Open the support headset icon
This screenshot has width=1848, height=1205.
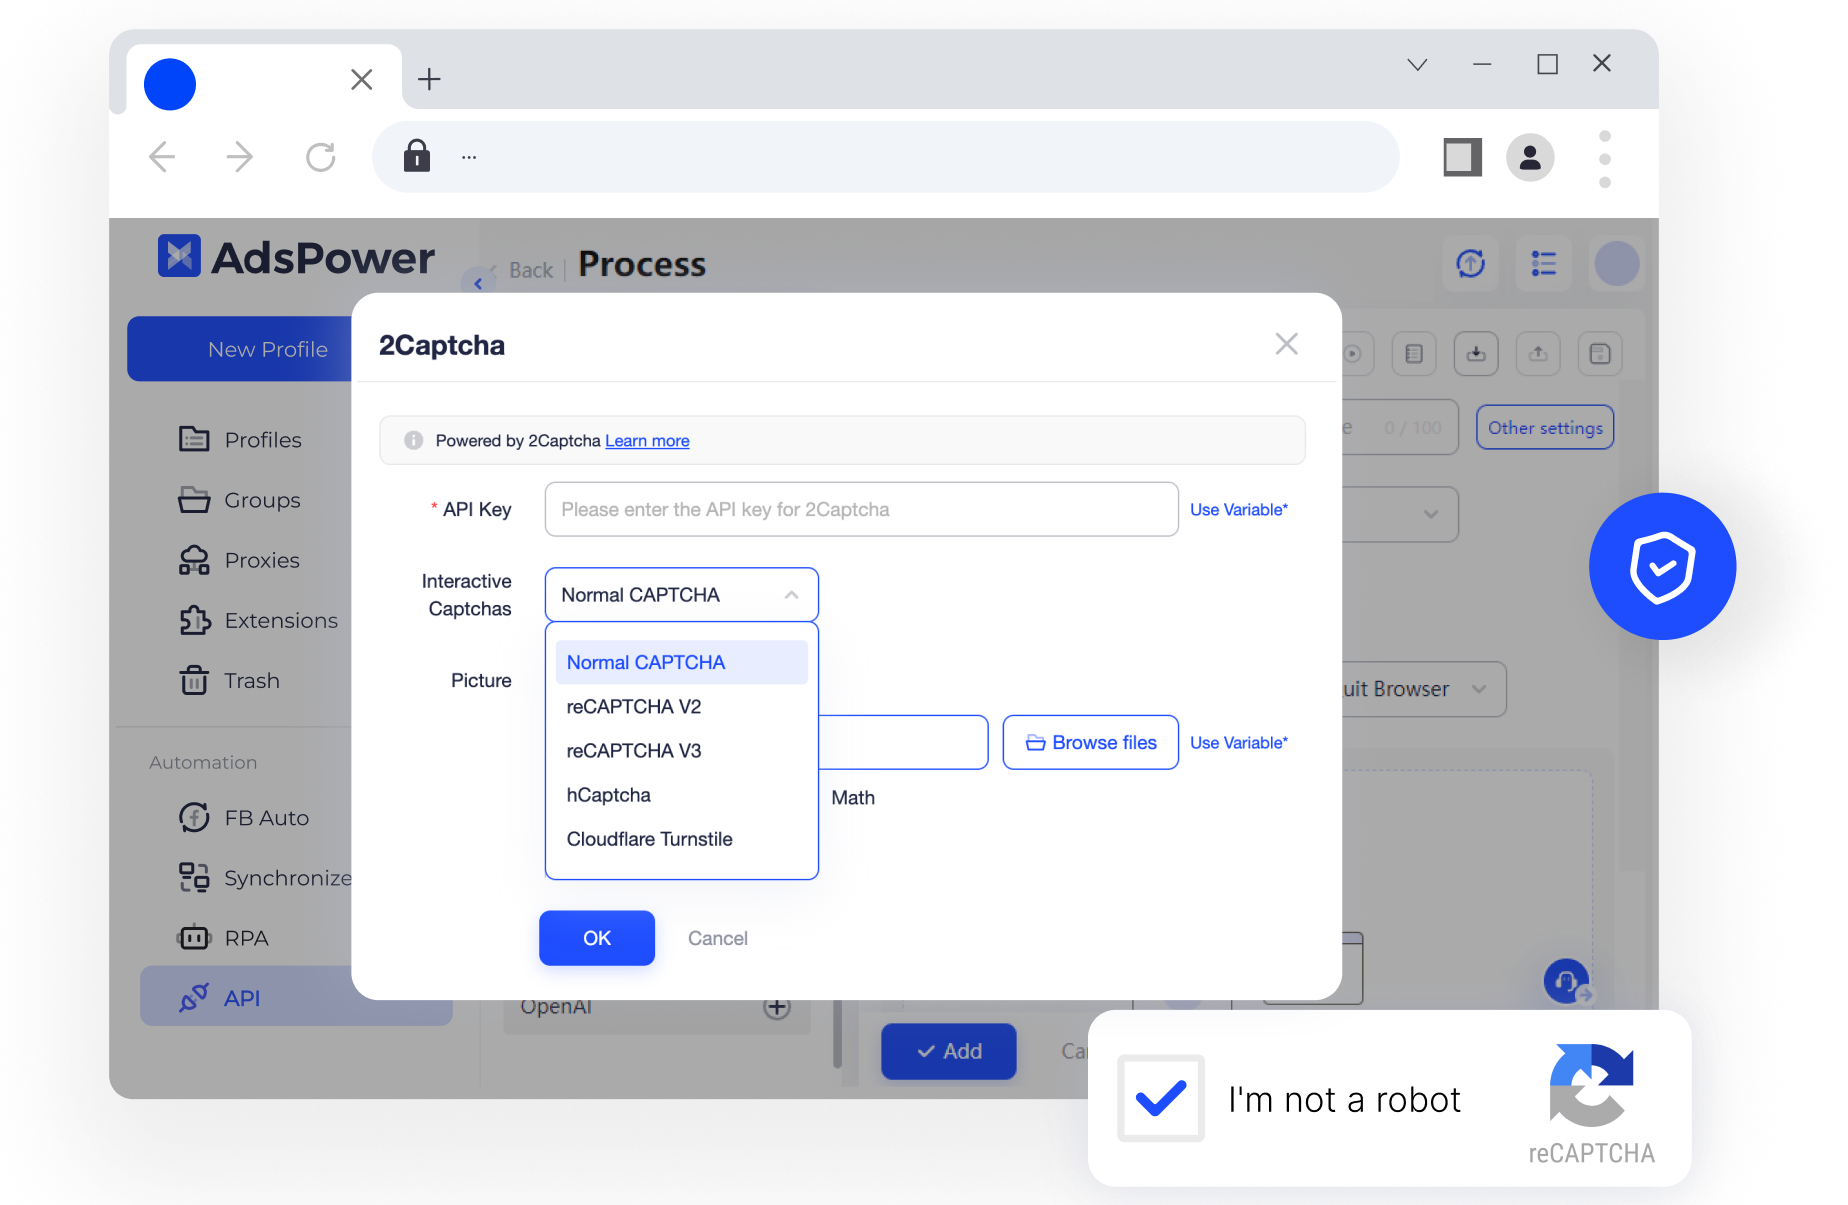pos(1567,981)
